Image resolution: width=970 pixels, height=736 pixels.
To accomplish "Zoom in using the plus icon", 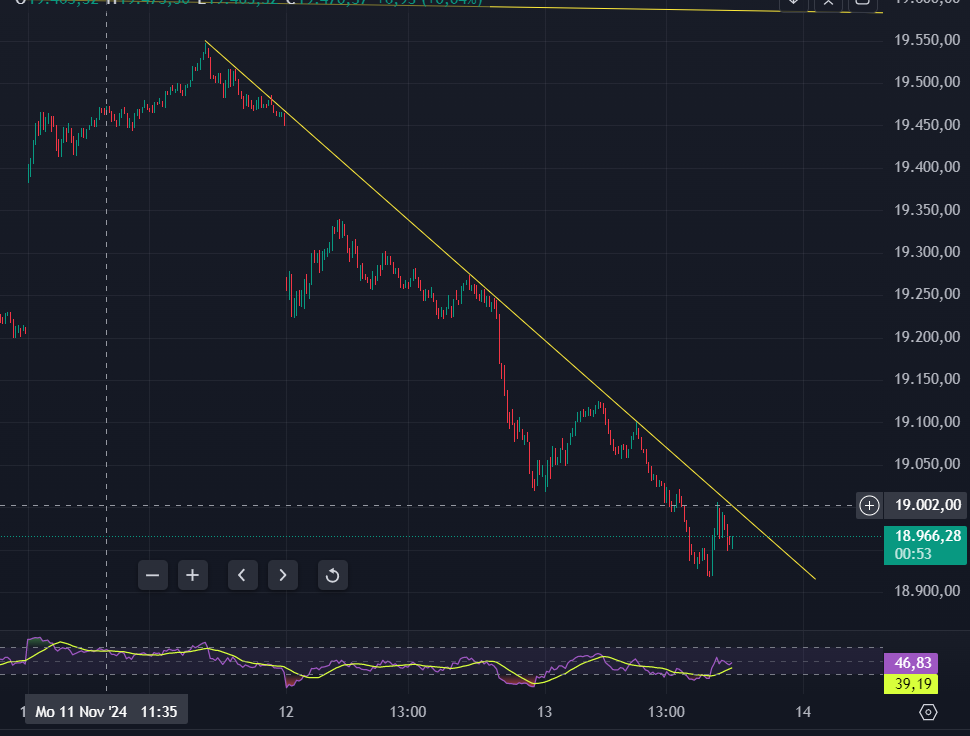I will point(192,575).
